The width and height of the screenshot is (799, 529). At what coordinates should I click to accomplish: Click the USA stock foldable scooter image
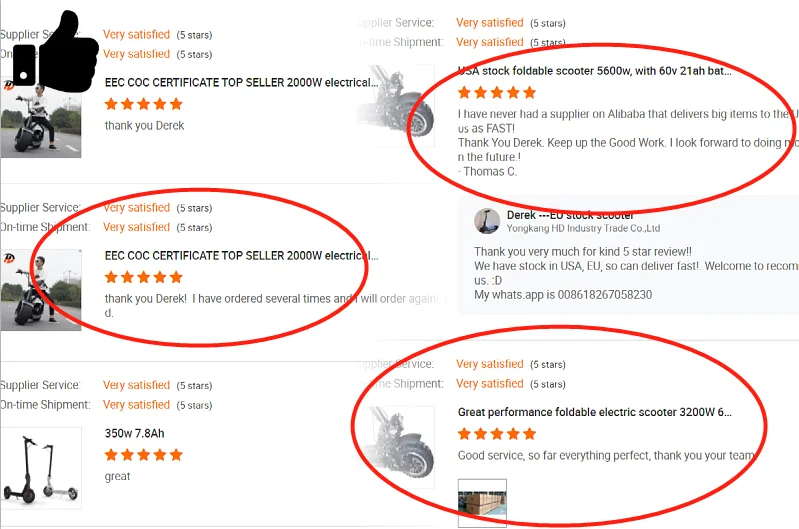click(x=395, y=105)
